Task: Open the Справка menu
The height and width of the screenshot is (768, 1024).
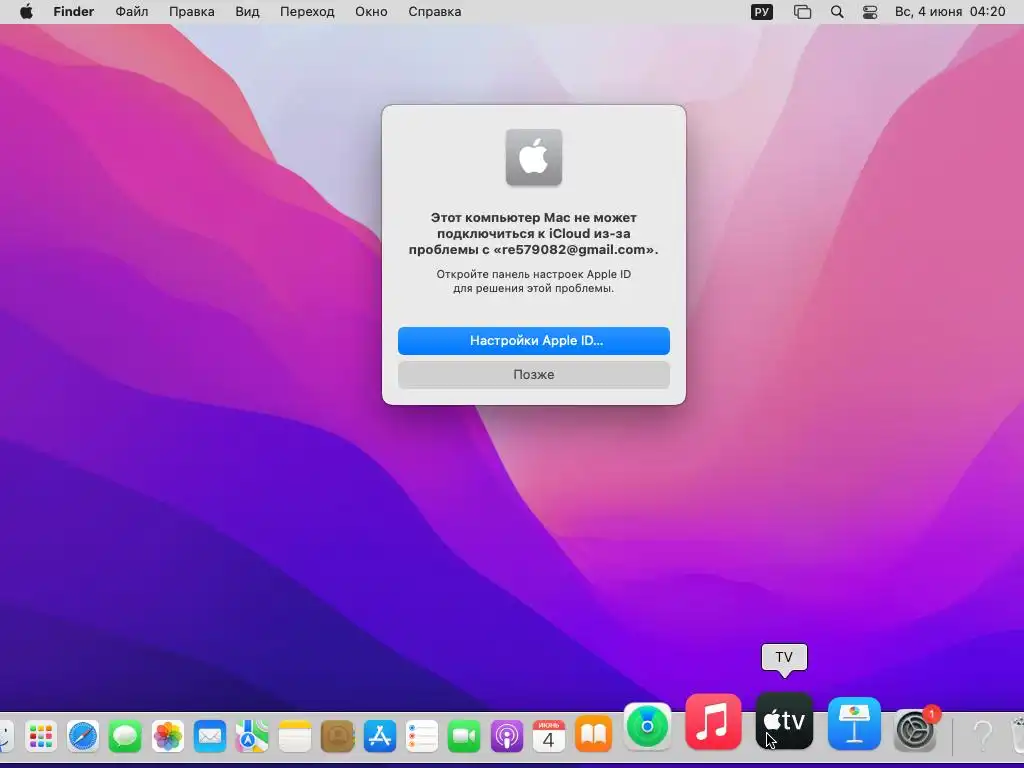Action: pyautogui.click(x=434, y=12)
